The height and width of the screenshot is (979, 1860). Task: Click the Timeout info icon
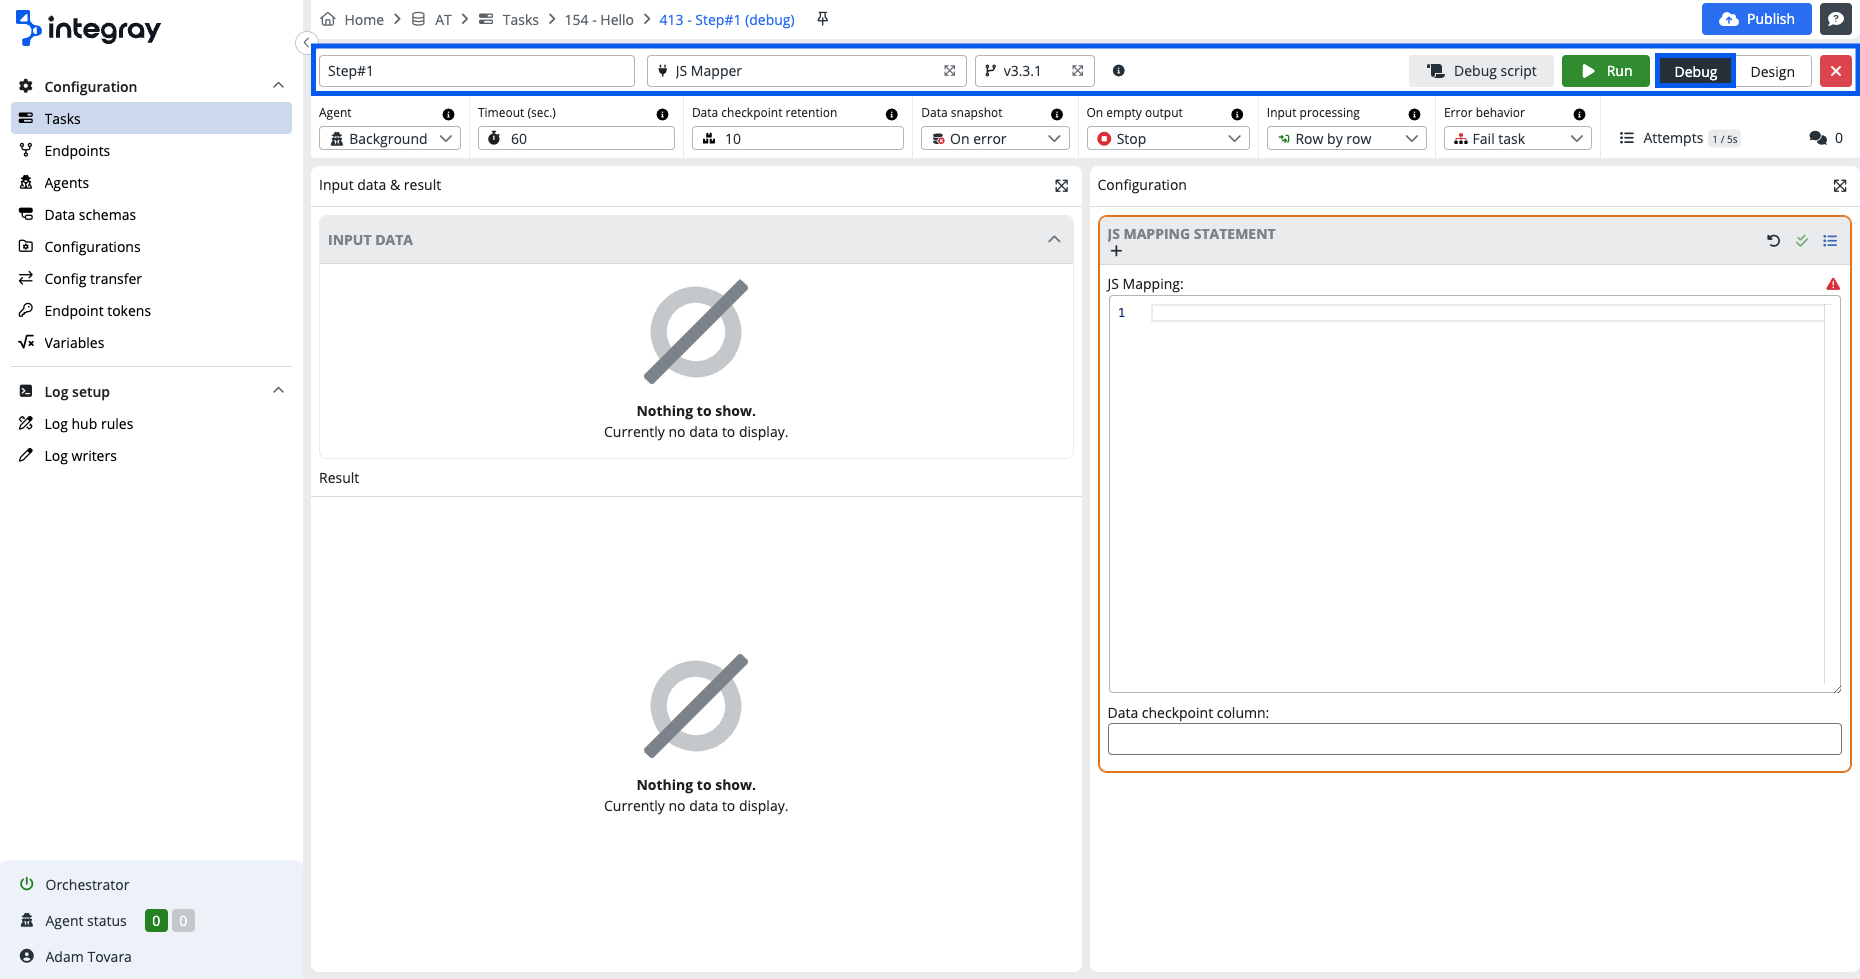point(662,114)
